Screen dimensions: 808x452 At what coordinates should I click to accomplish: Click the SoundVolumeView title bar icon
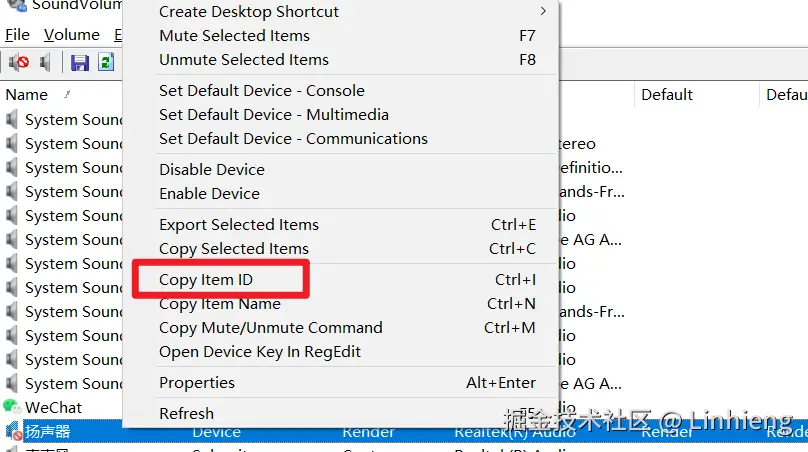pos(14,5)
